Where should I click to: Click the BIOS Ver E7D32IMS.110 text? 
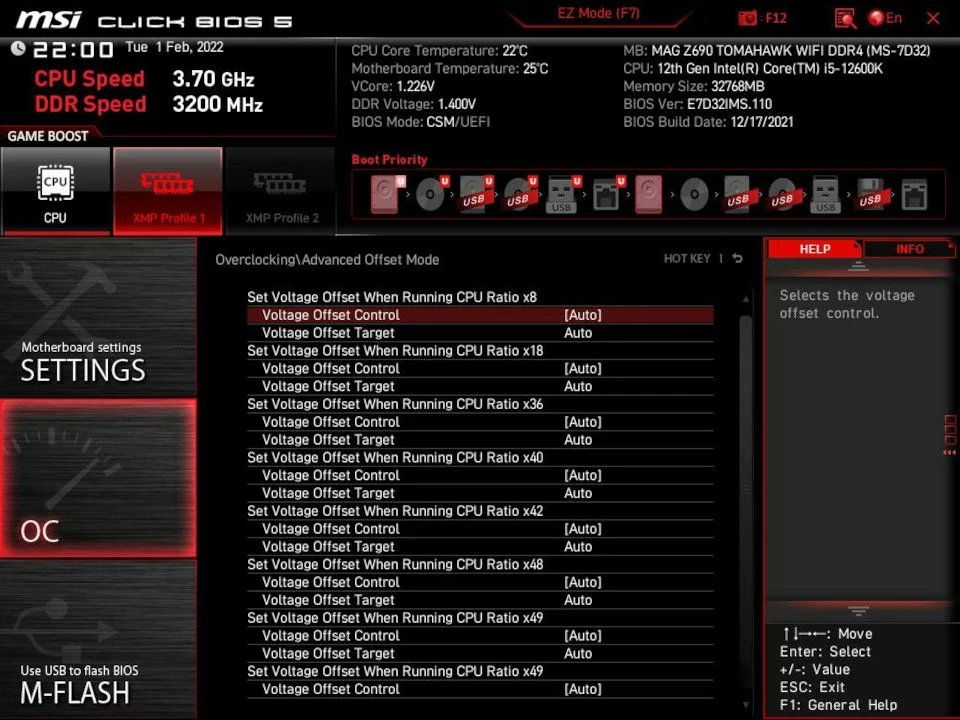[697, 104]
